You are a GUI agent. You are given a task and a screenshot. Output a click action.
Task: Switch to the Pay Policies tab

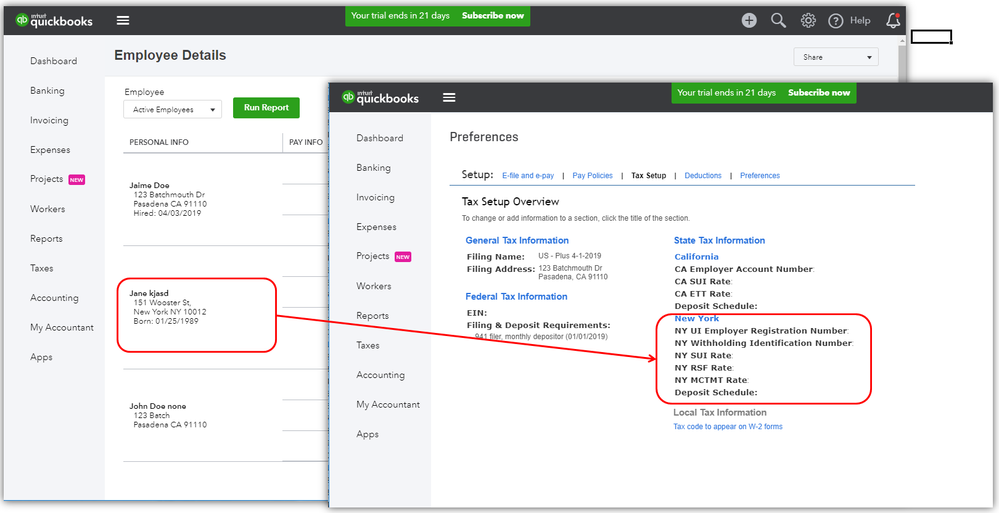593,175
